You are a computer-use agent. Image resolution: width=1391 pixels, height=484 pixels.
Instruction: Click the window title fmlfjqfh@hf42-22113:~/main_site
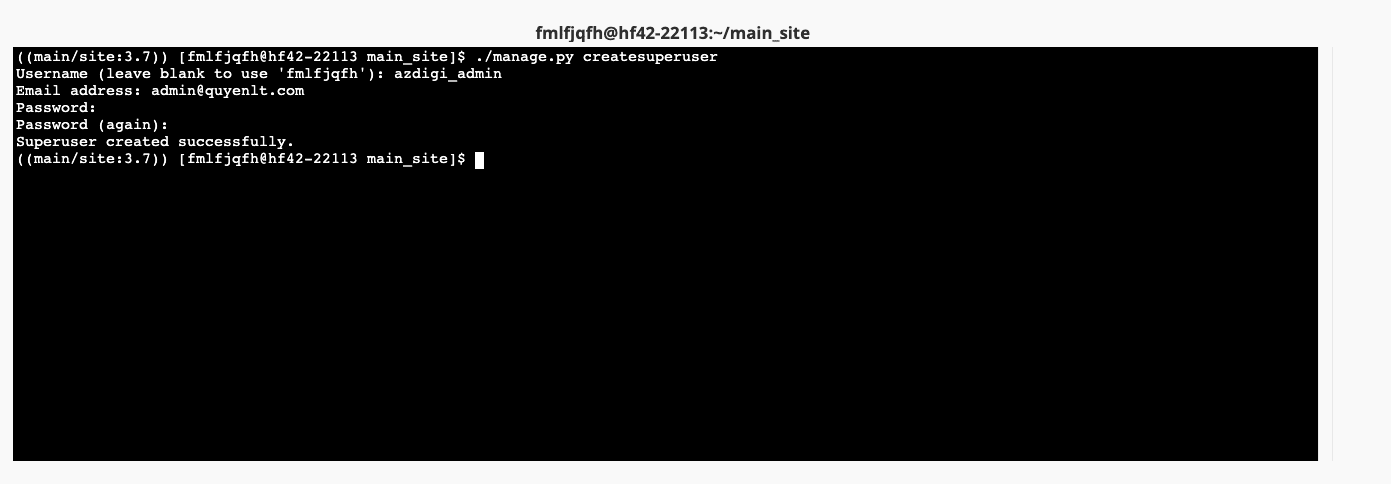coord(673,33)
